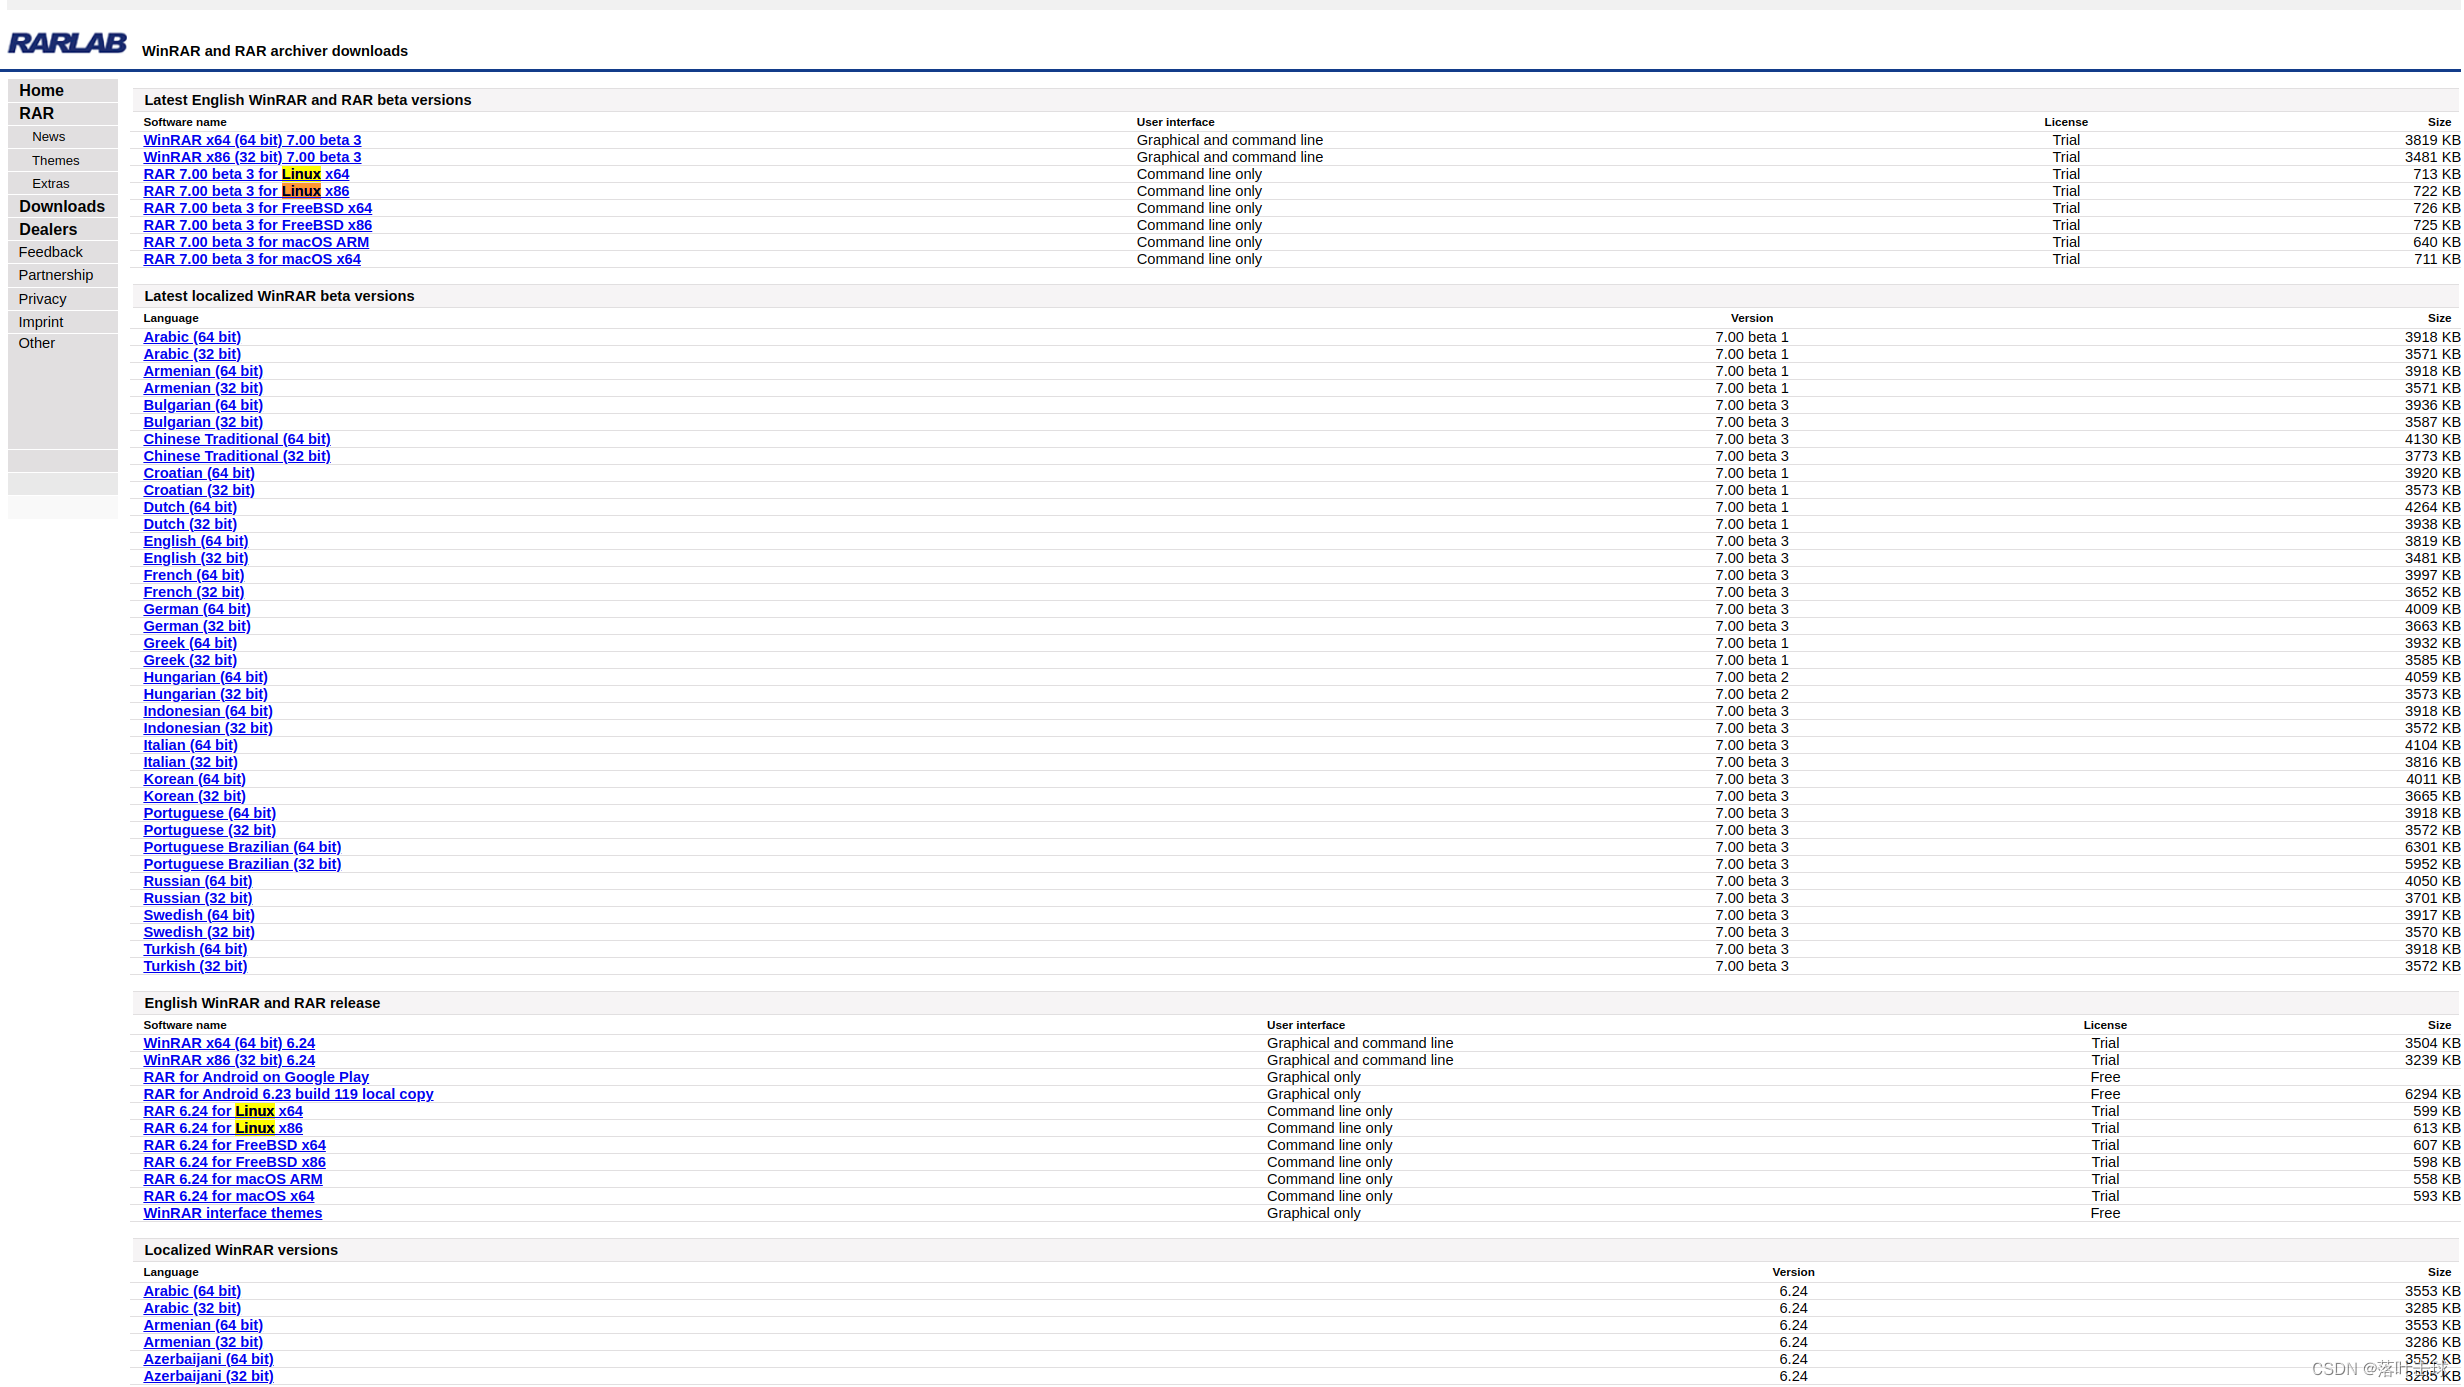This screenshot has height=1387, width=2464.
Task: Open Chinese Traditional (64 bit) beta link
Action: 237,439
